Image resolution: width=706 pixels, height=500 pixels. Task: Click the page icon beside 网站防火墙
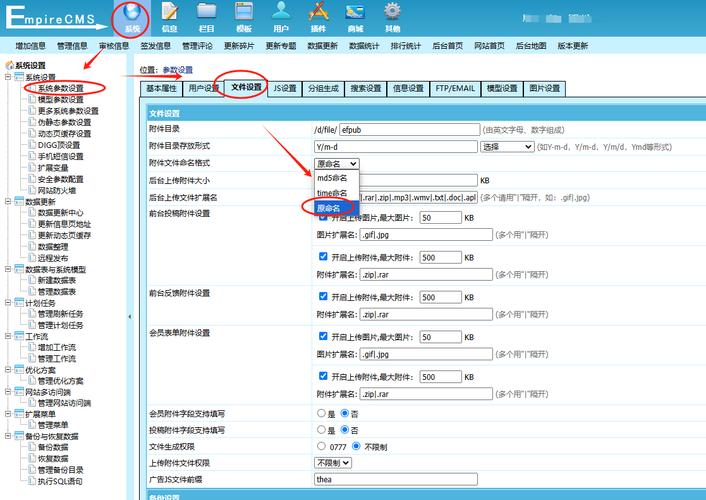pos(32,190)
